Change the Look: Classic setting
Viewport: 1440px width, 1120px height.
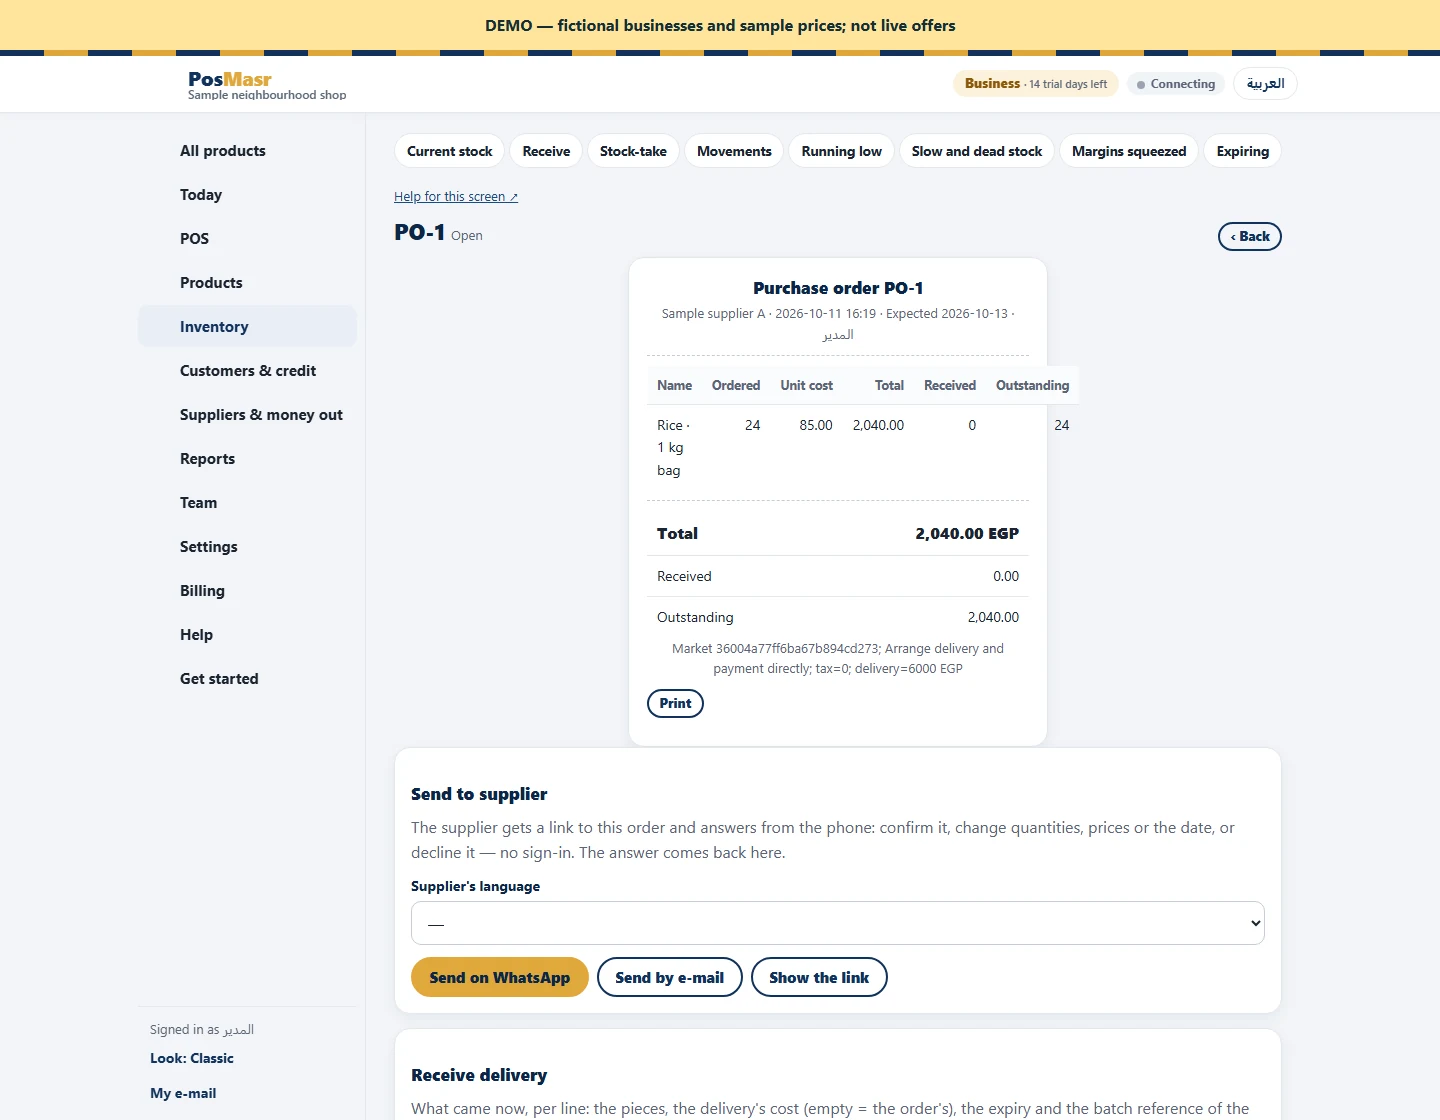pyautogui.click(x=192, y=1058)
